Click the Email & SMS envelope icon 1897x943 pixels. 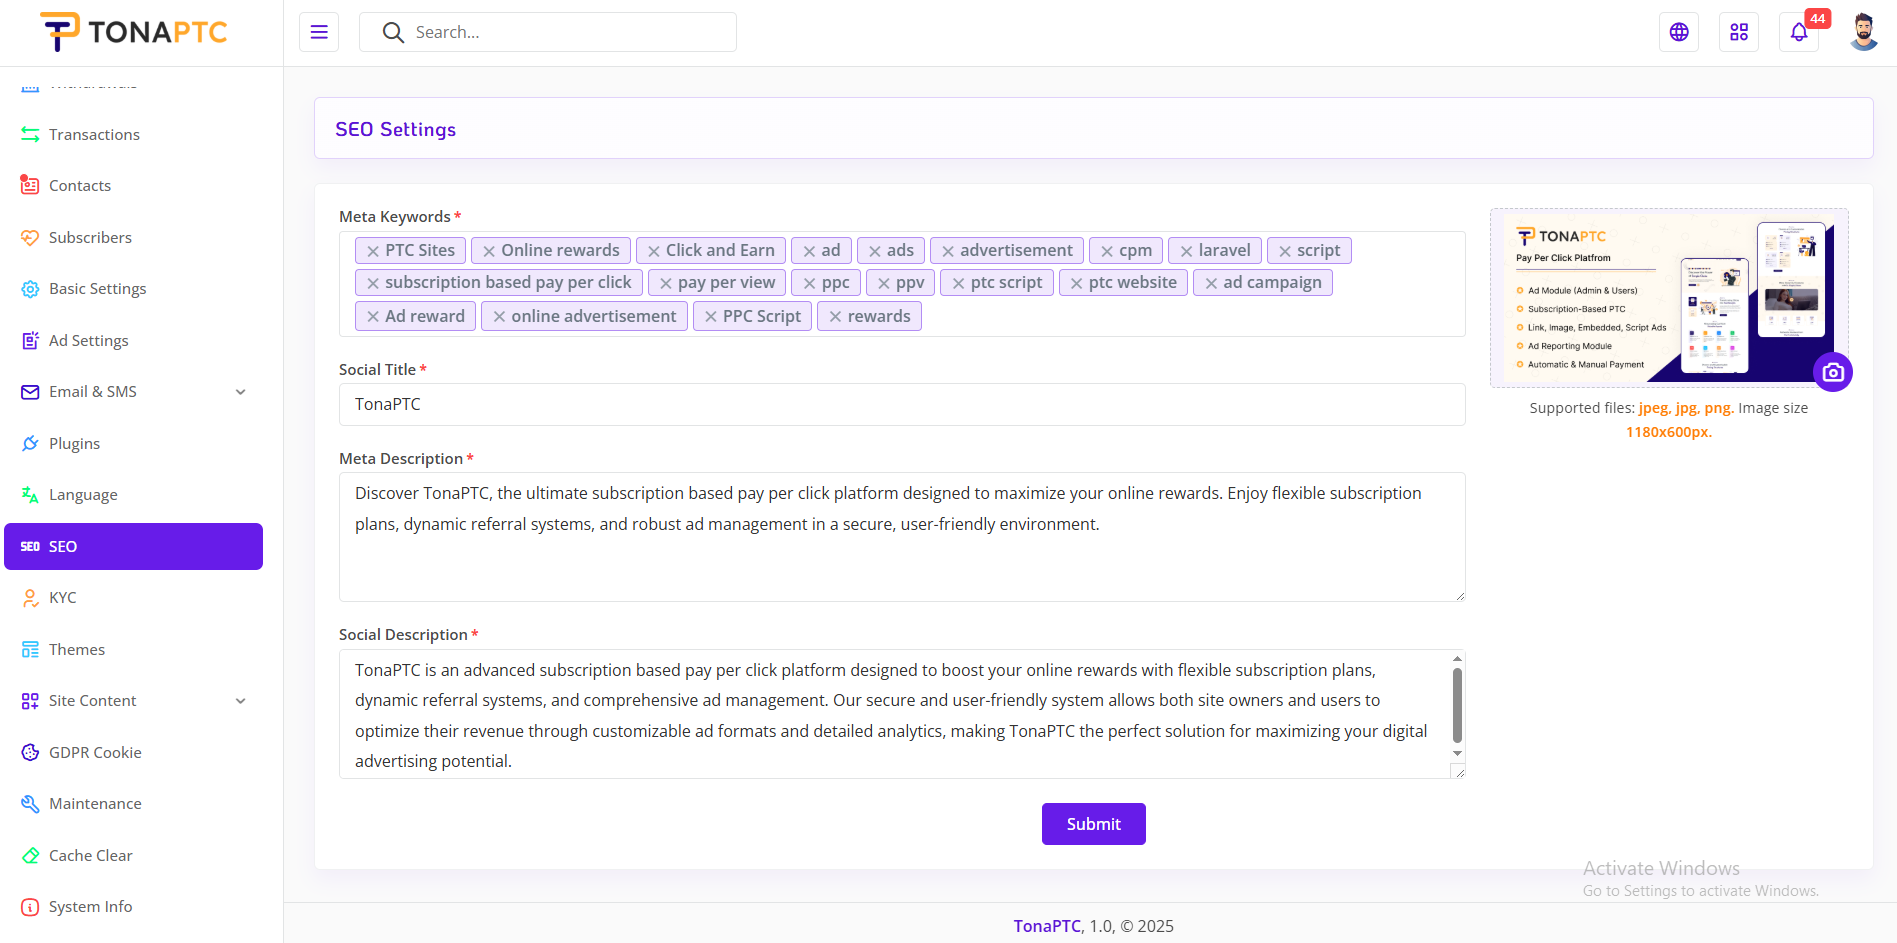click(30, 391)
